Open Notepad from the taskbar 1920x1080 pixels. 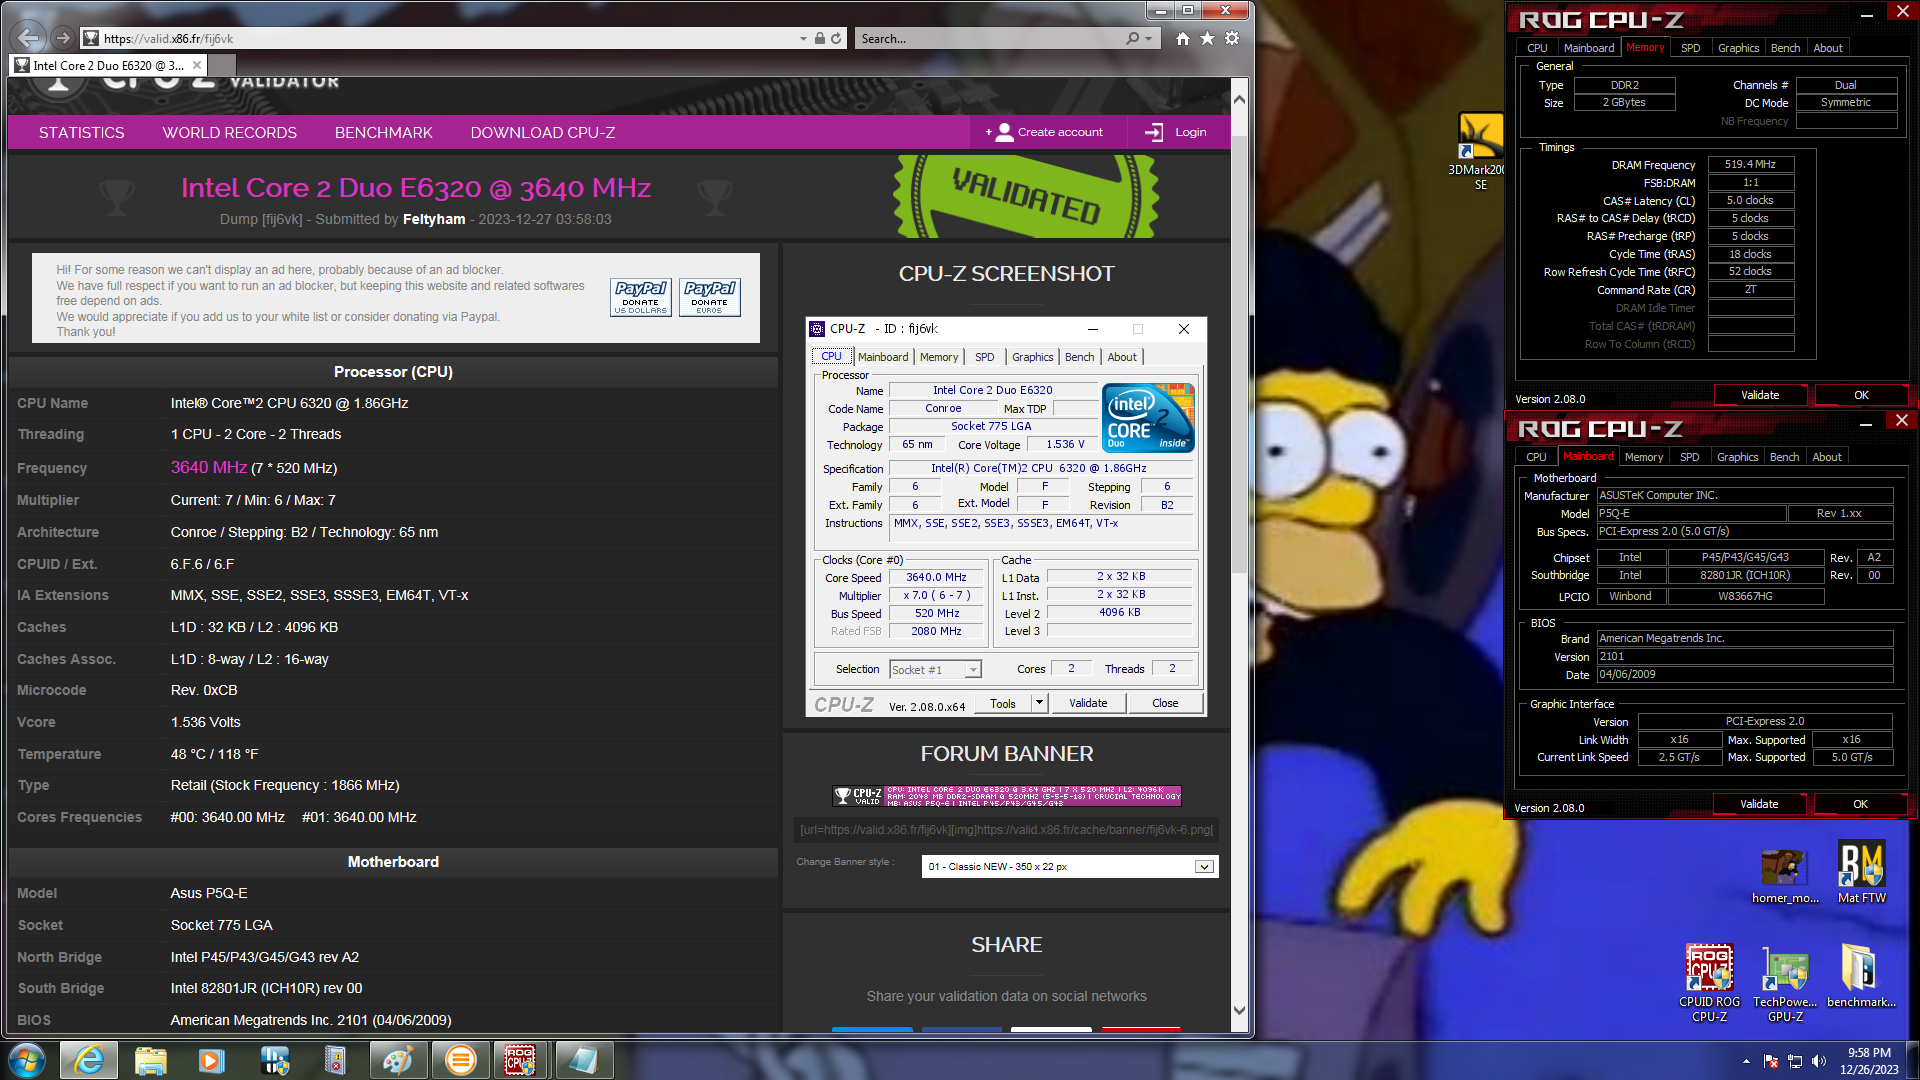(x=583, y=1060)
